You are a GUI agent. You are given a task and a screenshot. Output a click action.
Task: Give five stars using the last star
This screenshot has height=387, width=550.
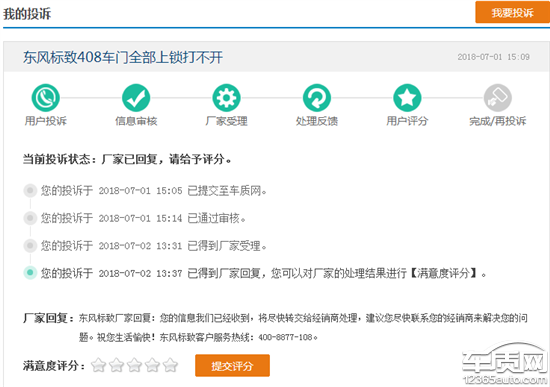[x=170, y=365]
